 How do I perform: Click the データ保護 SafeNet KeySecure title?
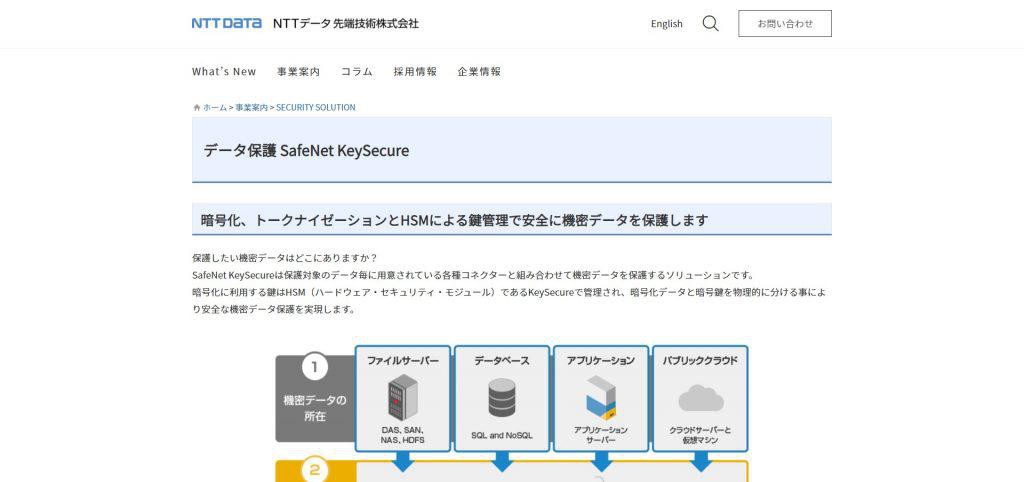306,151
